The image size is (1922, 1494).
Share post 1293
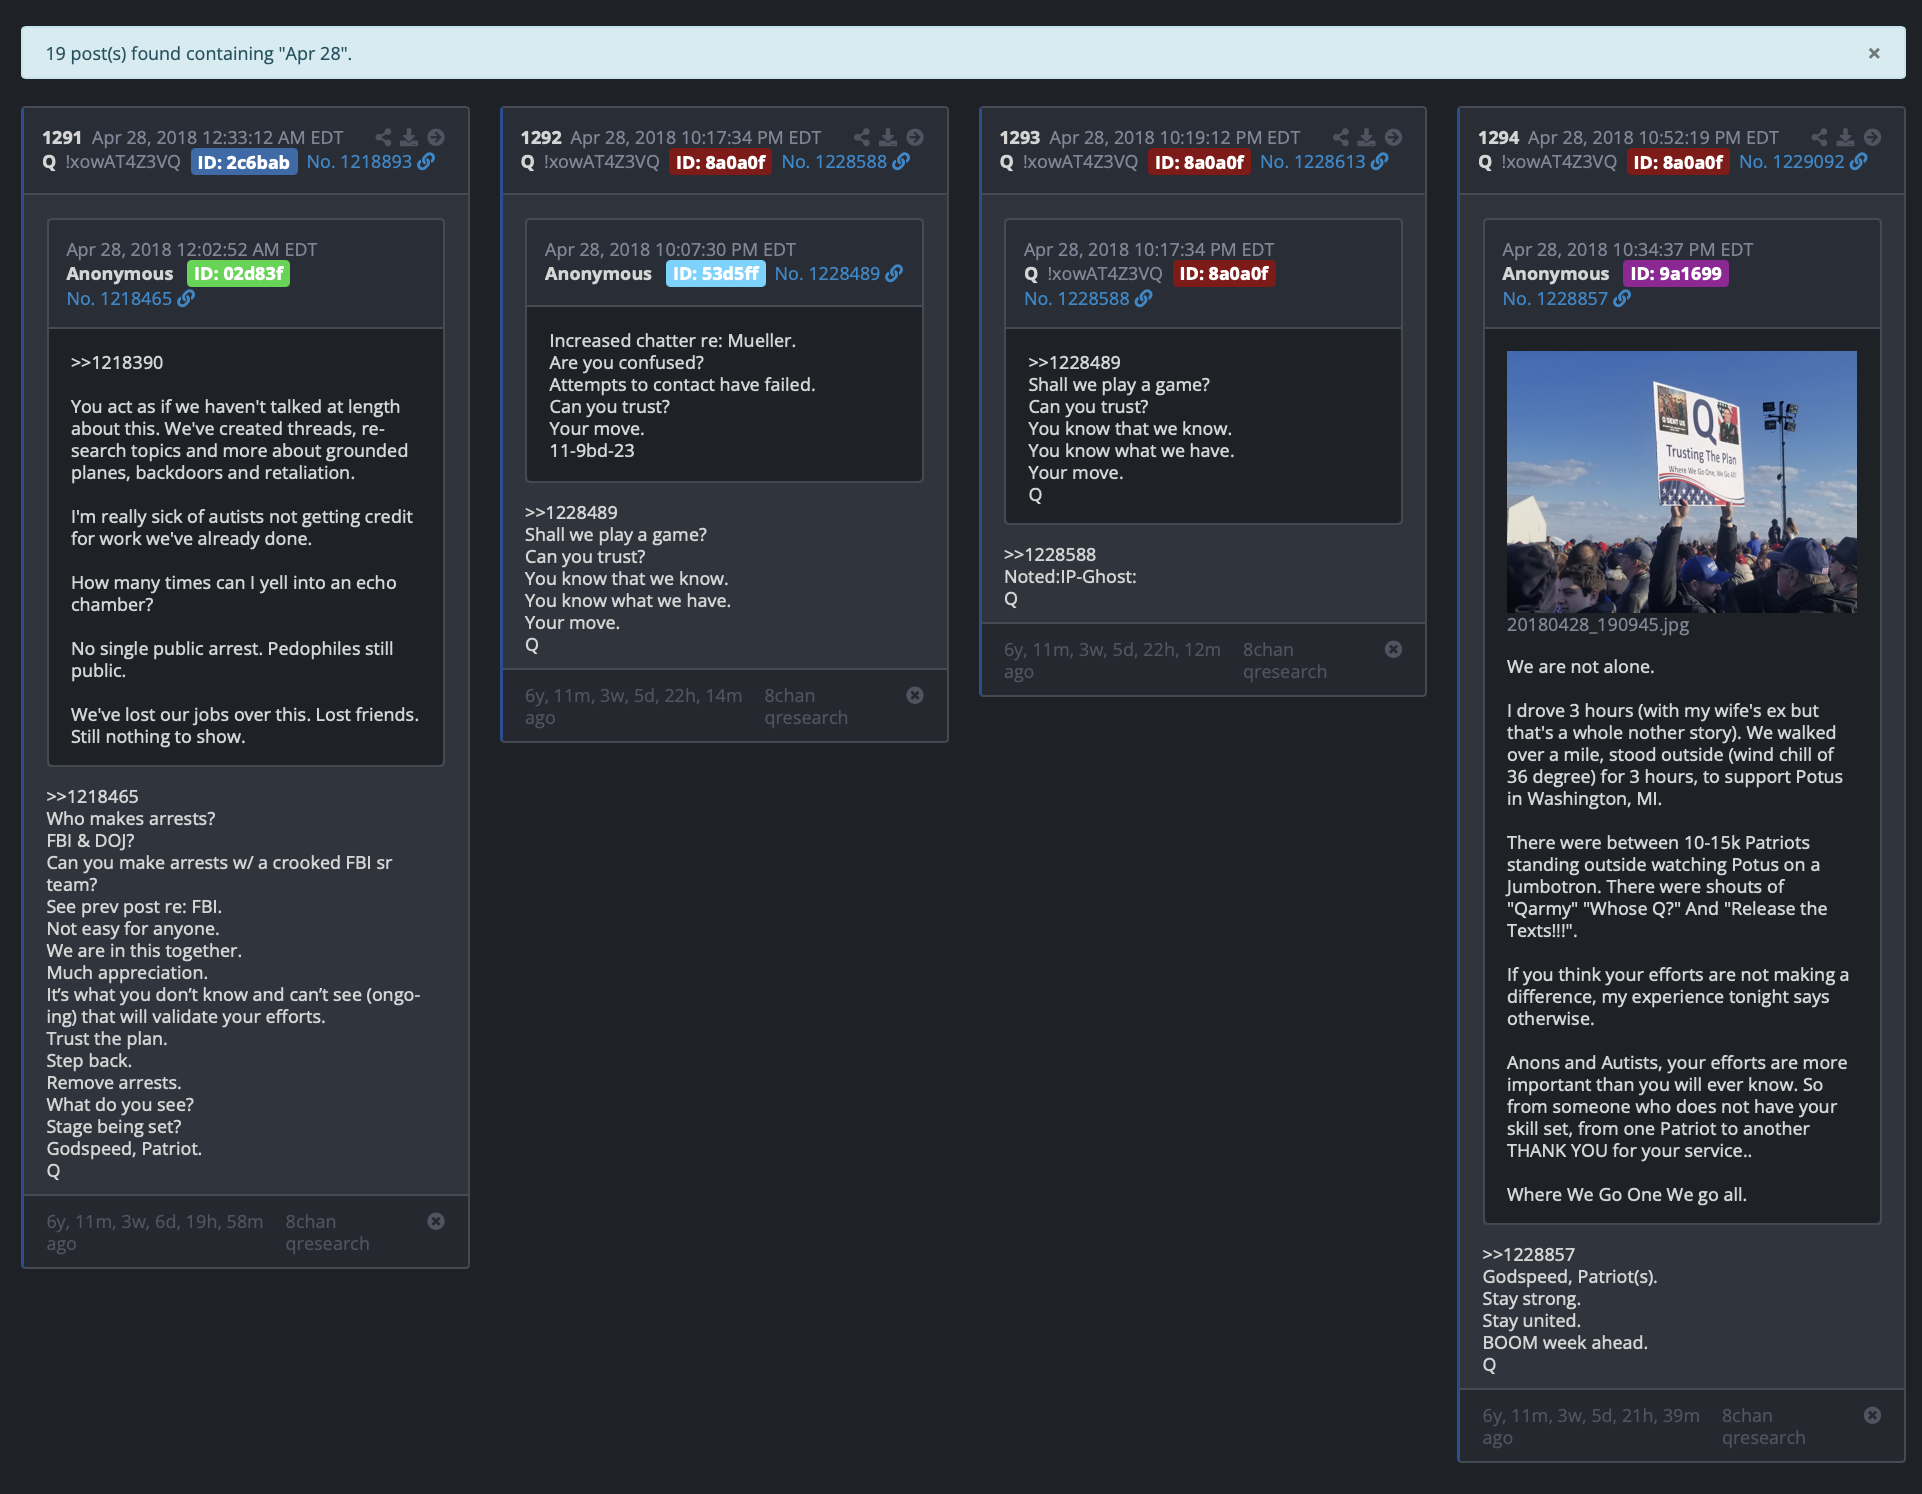1341,137
